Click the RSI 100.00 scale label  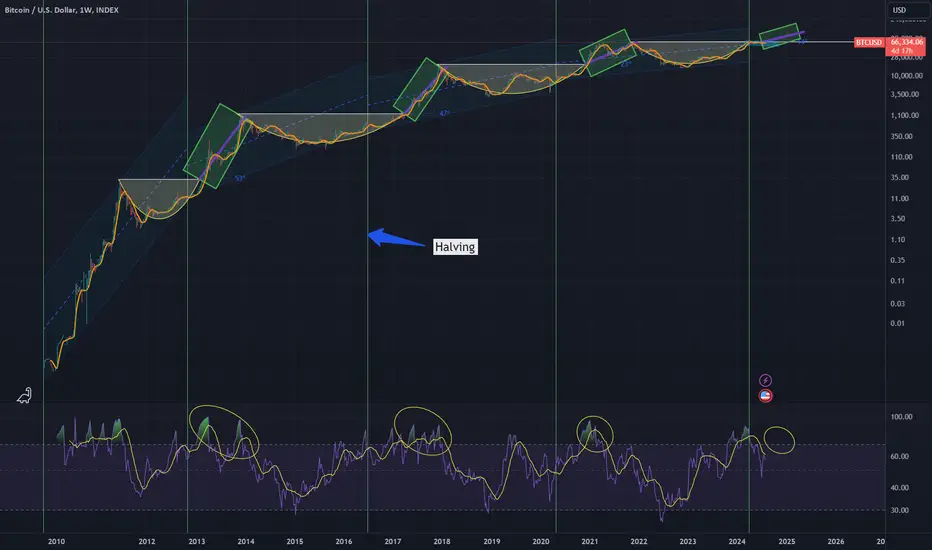tap(901, 417)
